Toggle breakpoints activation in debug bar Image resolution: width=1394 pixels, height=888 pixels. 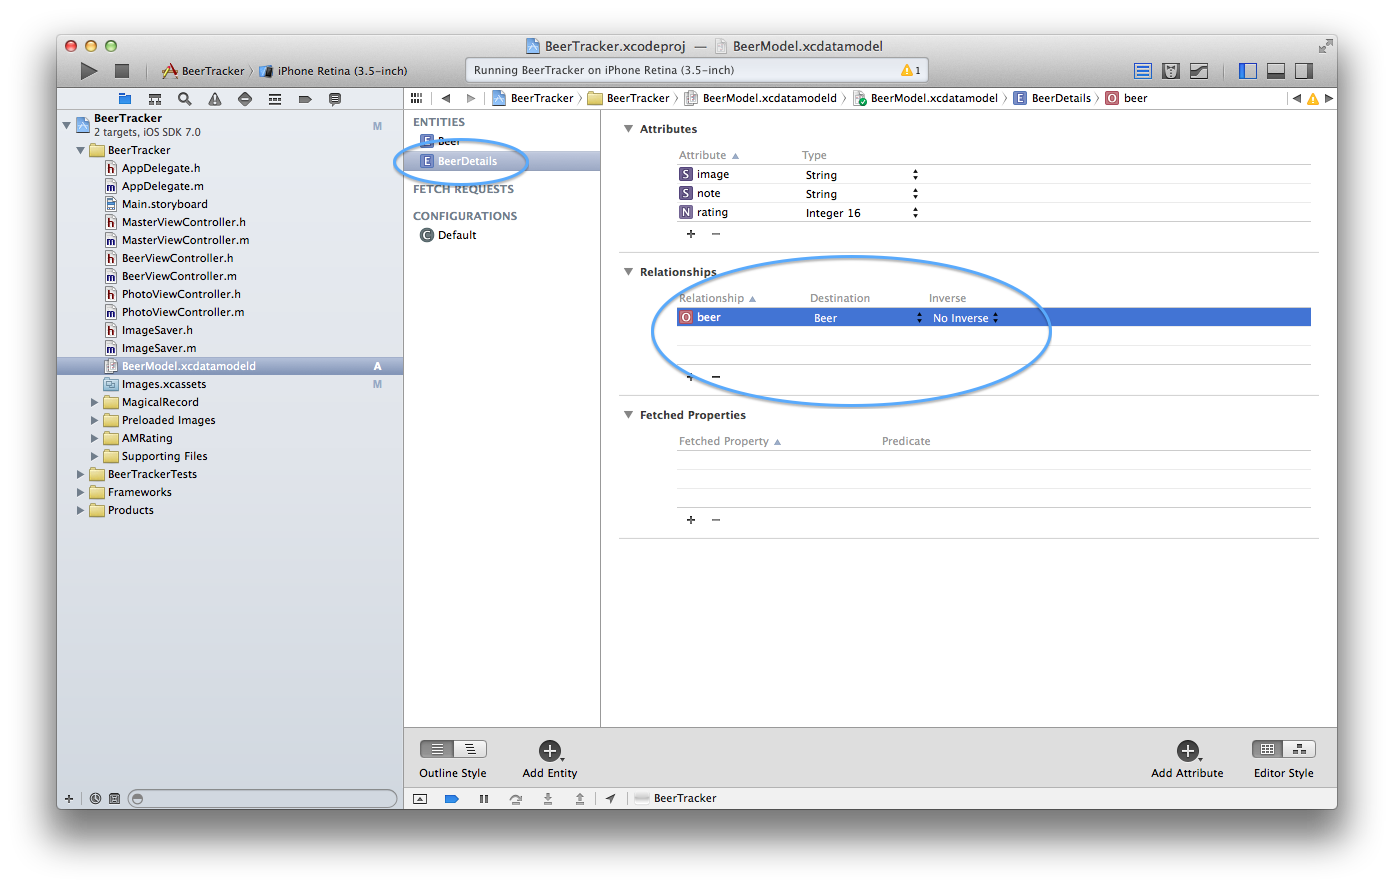click(x=452, y=799)
